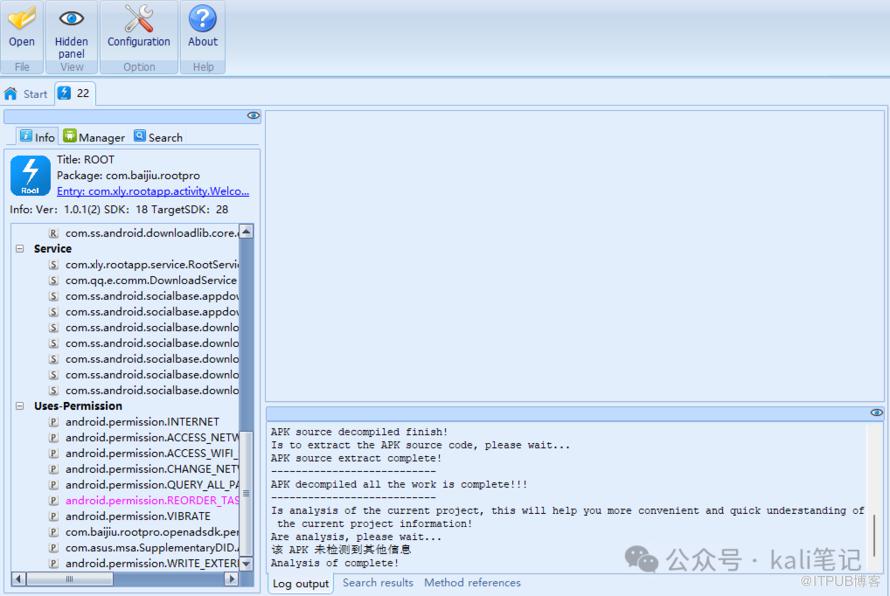Toggle left panel visibility eye icon
The height and width of the screenshot is (596, 890).
click(253, 116)
